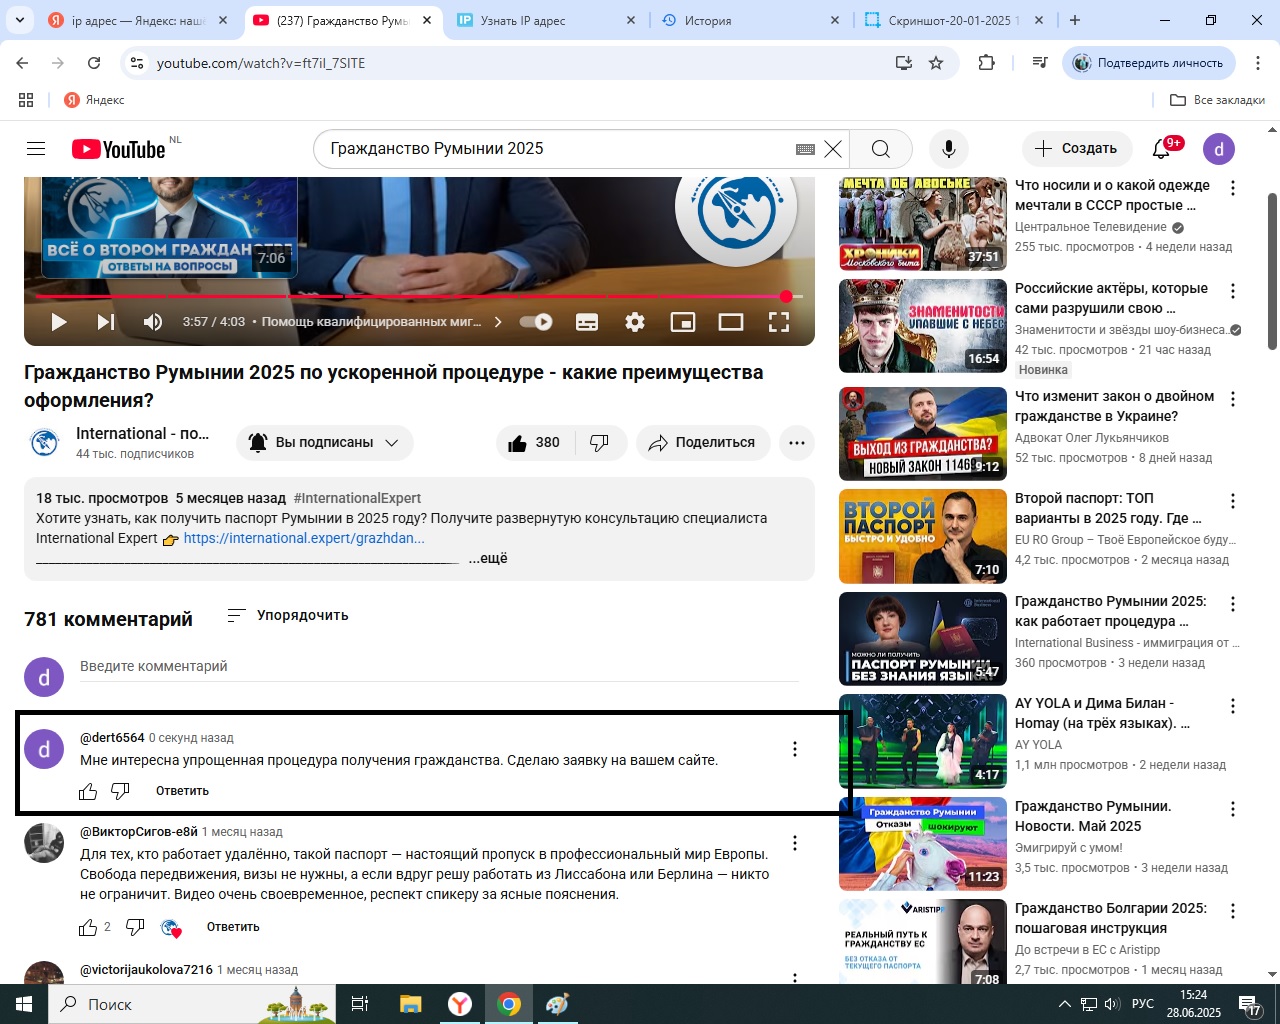
Task: Toggle autoplay switch in player
Action: pos(537,322)
